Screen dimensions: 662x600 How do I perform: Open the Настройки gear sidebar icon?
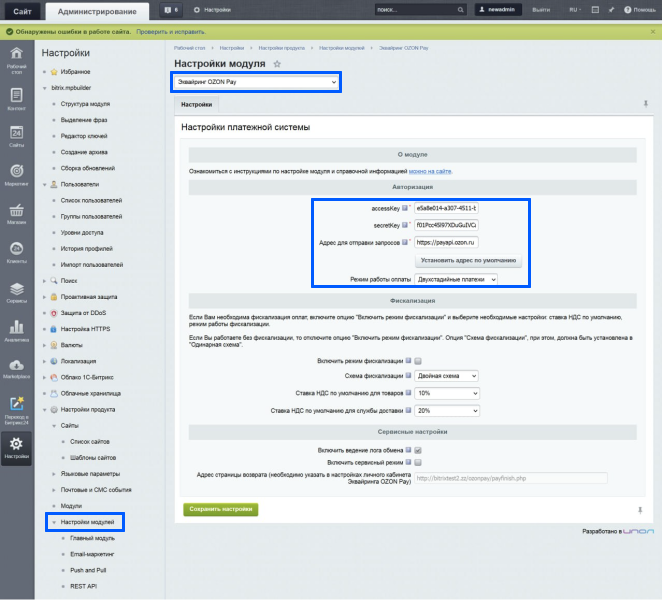click(x=16, y=448)
